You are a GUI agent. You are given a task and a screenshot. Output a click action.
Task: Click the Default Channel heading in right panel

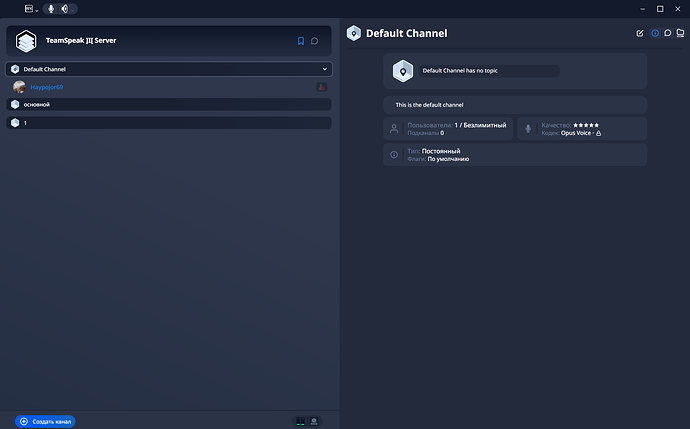(x=407, y=33)
